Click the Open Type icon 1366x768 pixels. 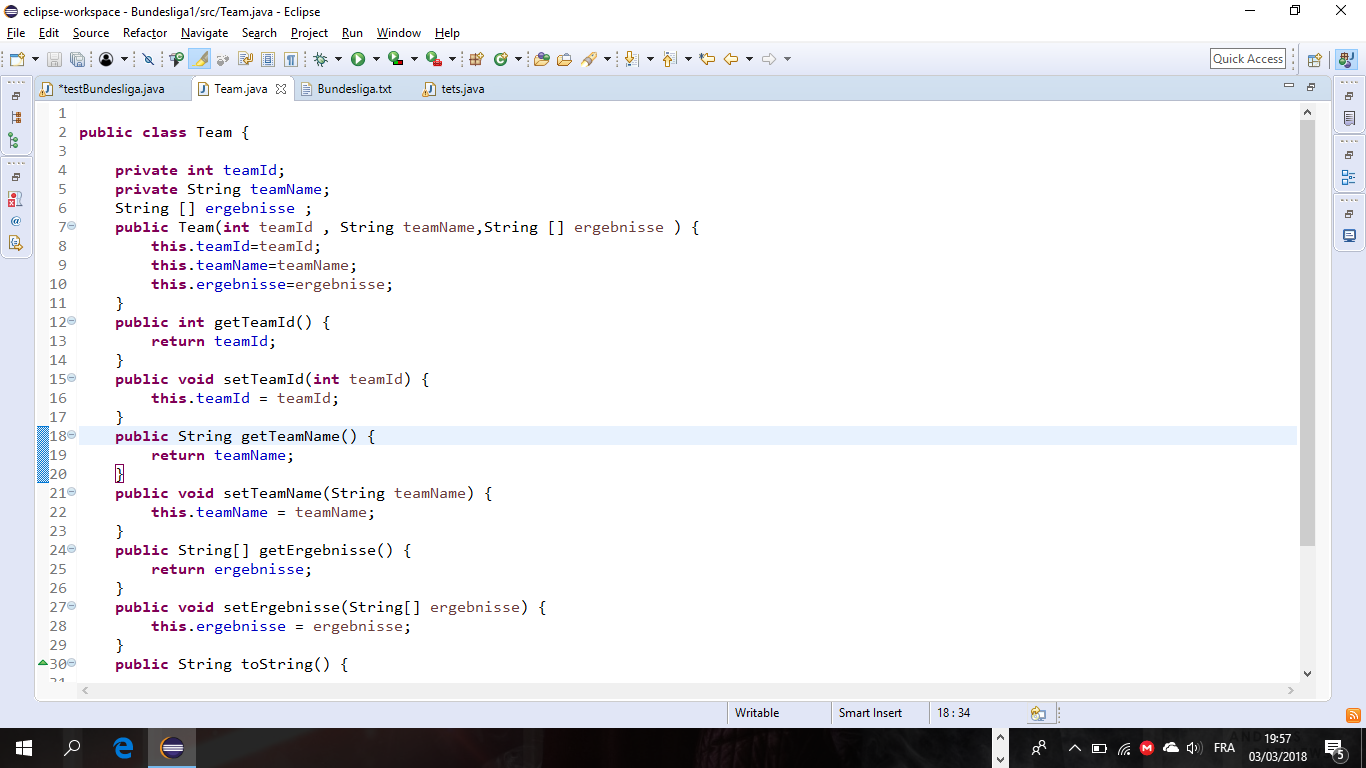click(x=542, y=59)
